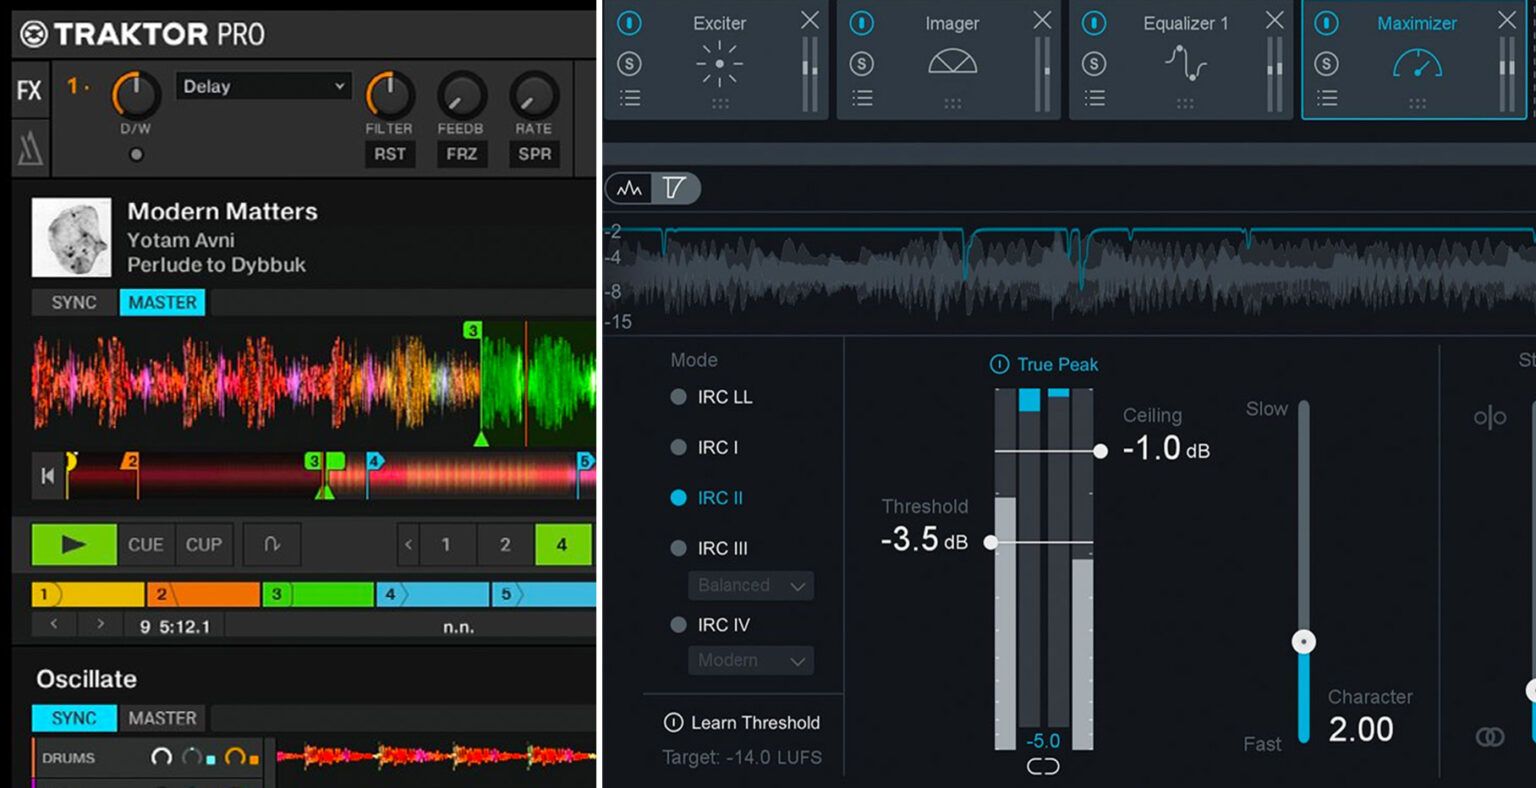The image size is (1536, 788).
Task: Open the Modern dropdown under IRC IV
Action: point(750,660)
